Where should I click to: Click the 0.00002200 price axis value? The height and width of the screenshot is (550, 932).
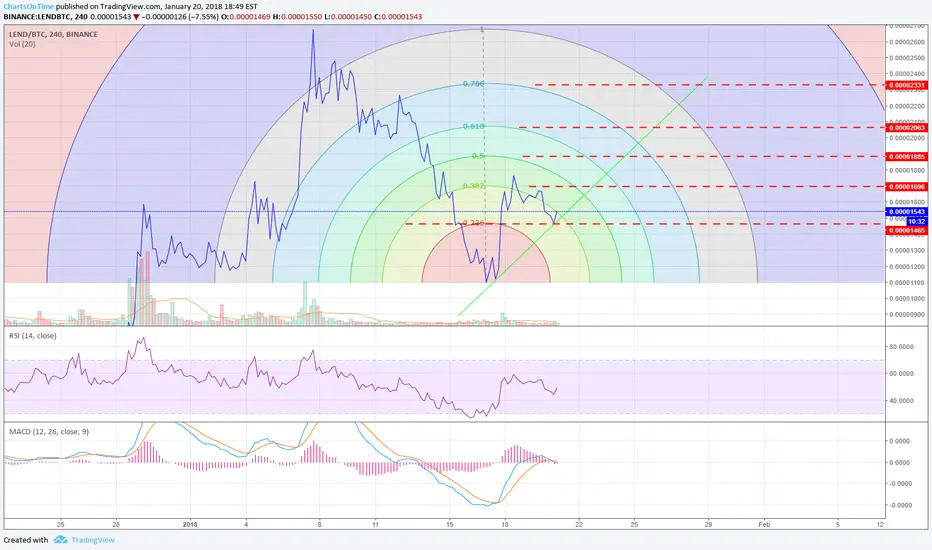(x=908, y=106)
